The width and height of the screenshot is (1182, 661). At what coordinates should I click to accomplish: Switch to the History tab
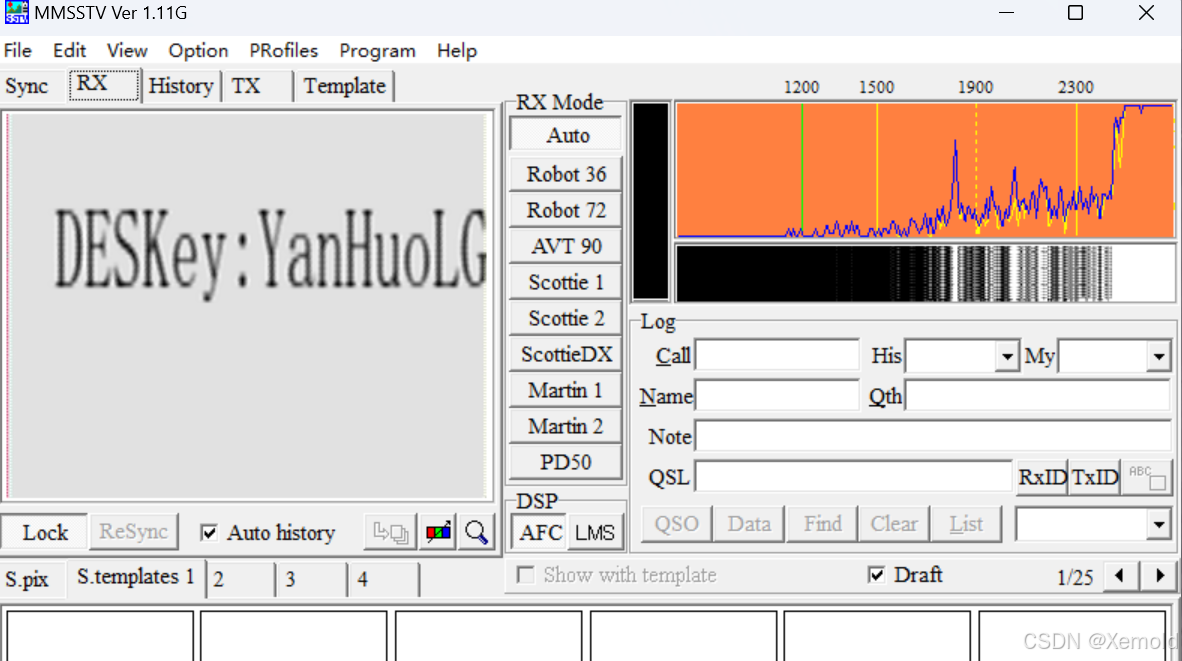pyautogui.click(x=181, y=86)
